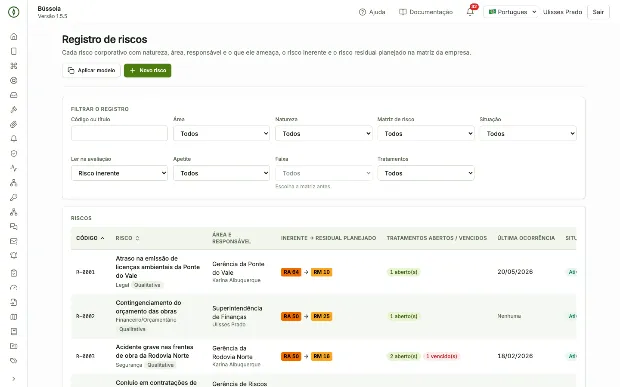Click Superintendência de Finanças area cell
Viewport: 620px width, 387px height.
tap(237, 312)
